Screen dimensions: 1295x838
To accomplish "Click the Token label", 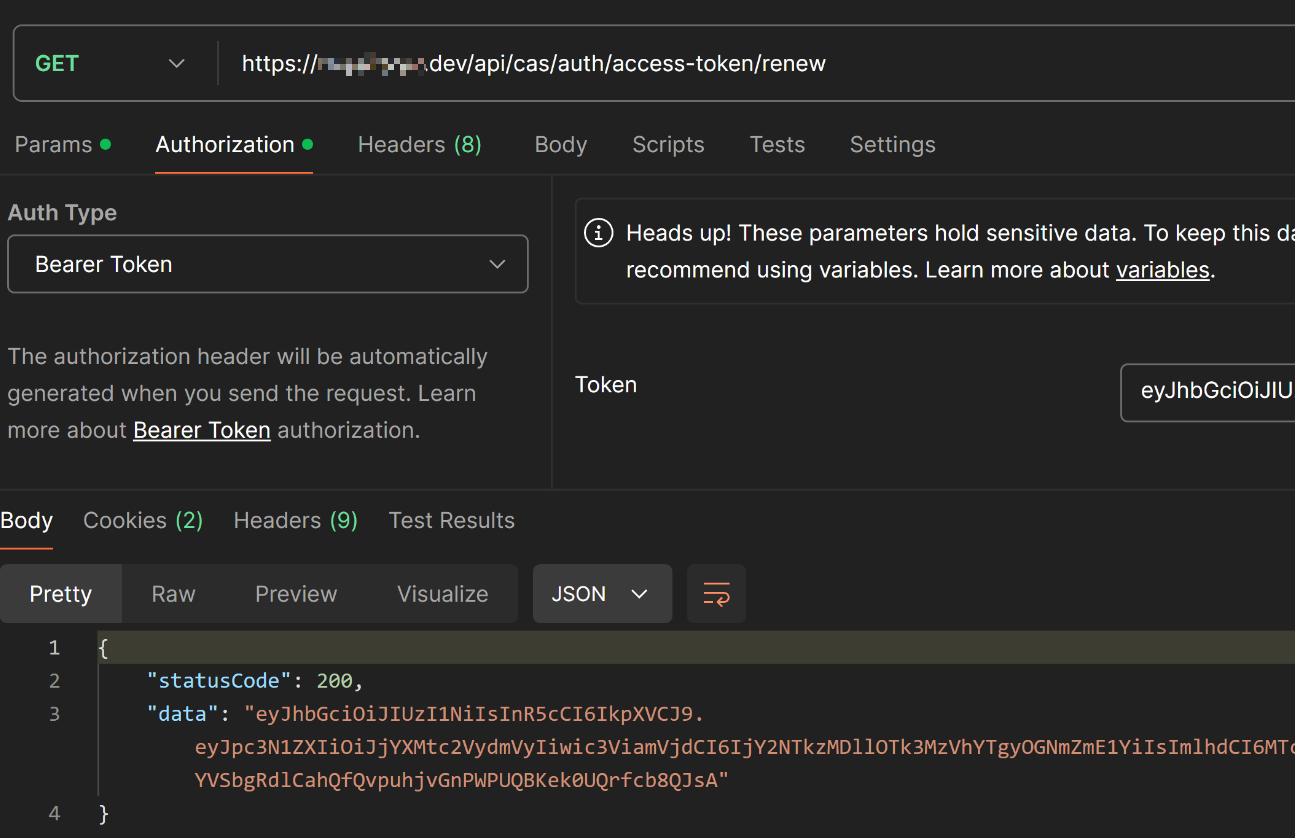I will tap(606, 385).
